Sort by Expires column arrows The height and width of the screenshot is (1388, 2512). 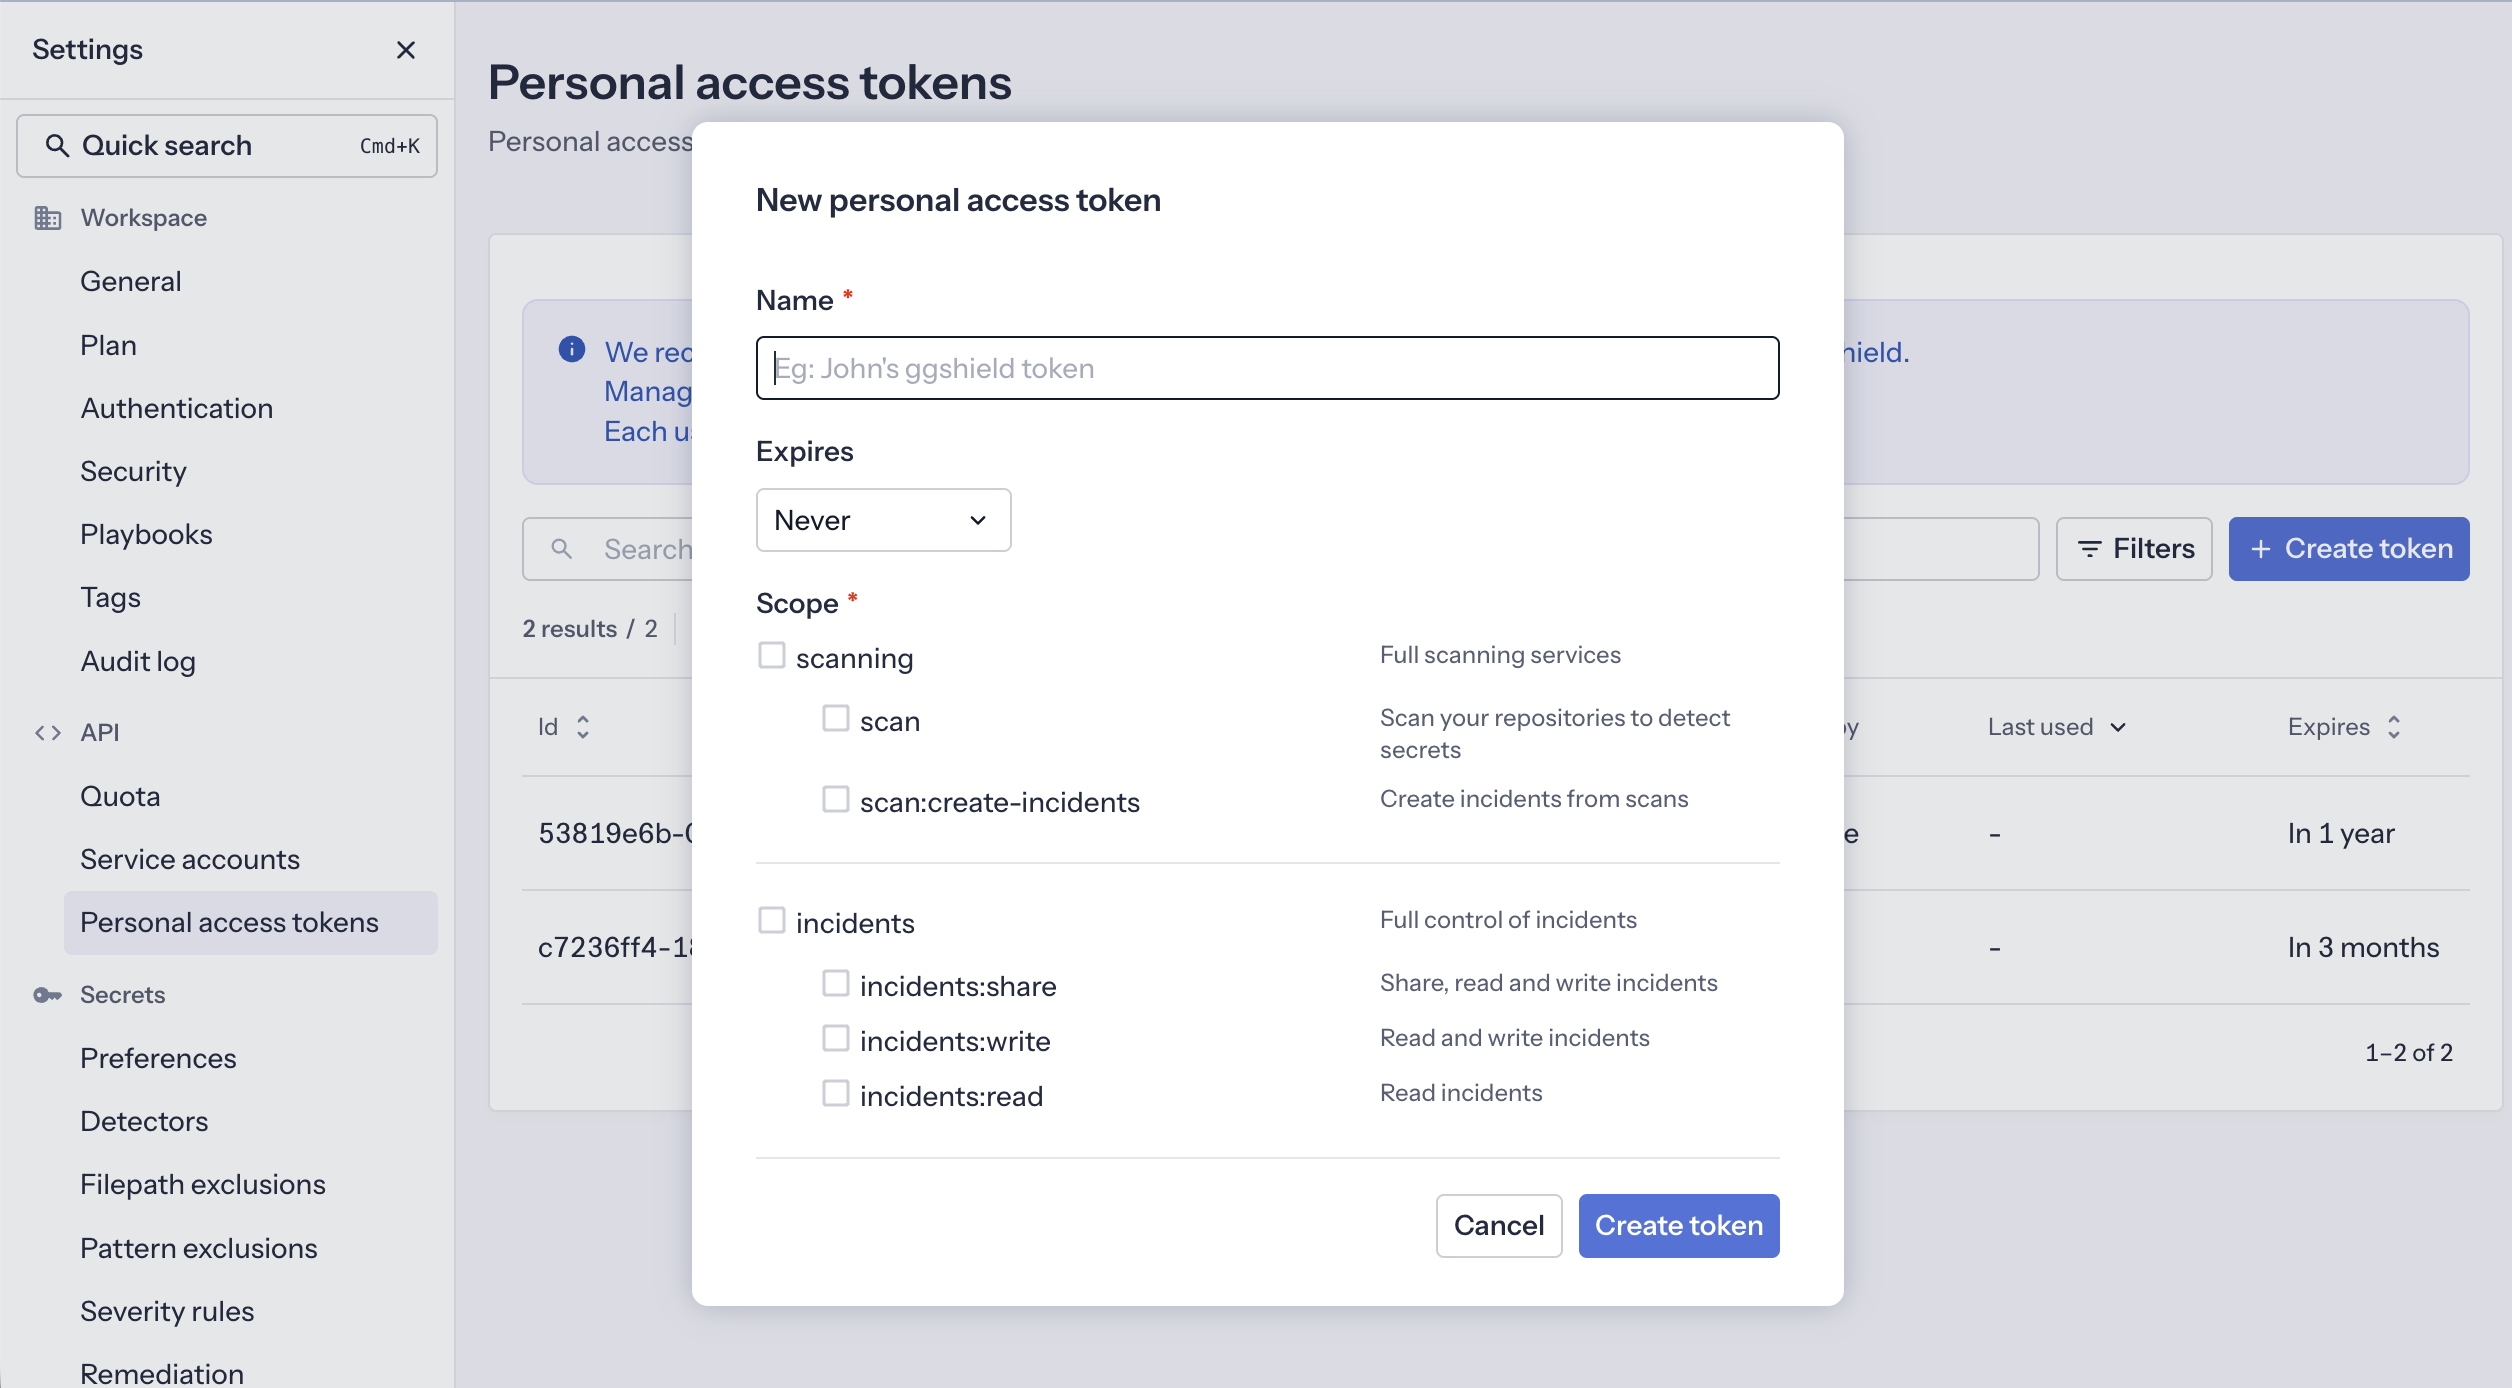(2394, 727)
